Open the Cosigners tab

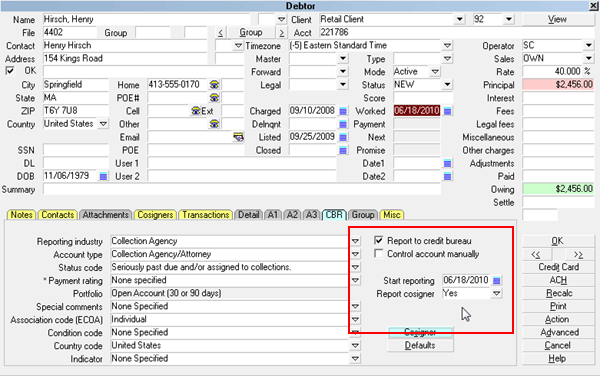155,215
